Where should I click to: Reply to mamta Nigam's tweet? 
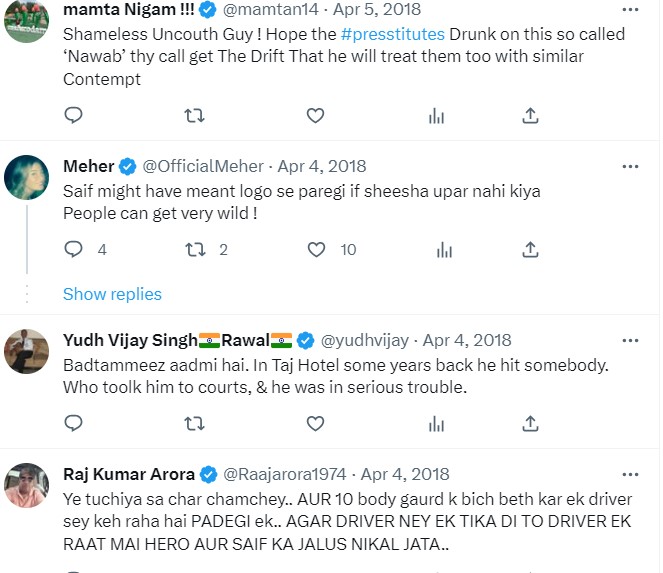pyautogui.click(x=73, y=116)
